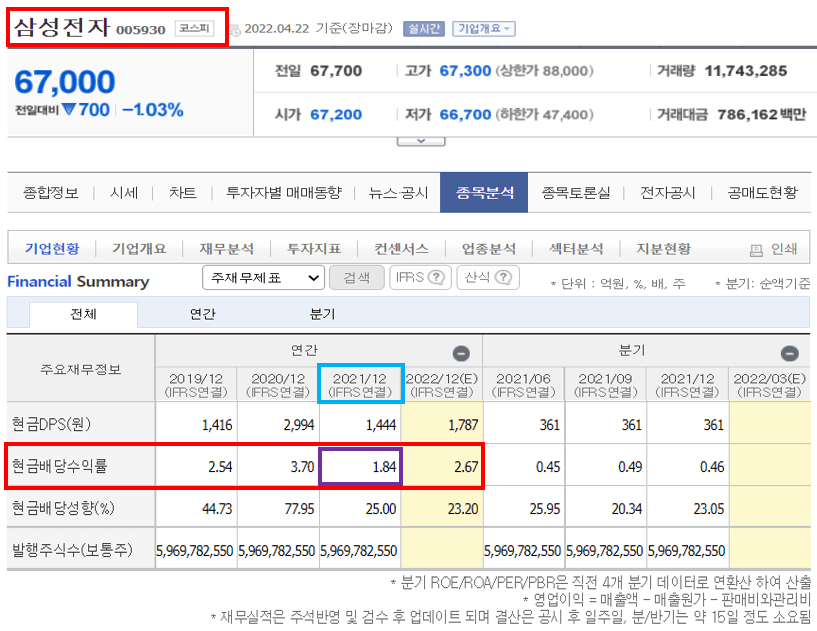Click the 2,994 현금DPS cell
This screenshot has height=631, width=817.
click(x=278, y=425)
